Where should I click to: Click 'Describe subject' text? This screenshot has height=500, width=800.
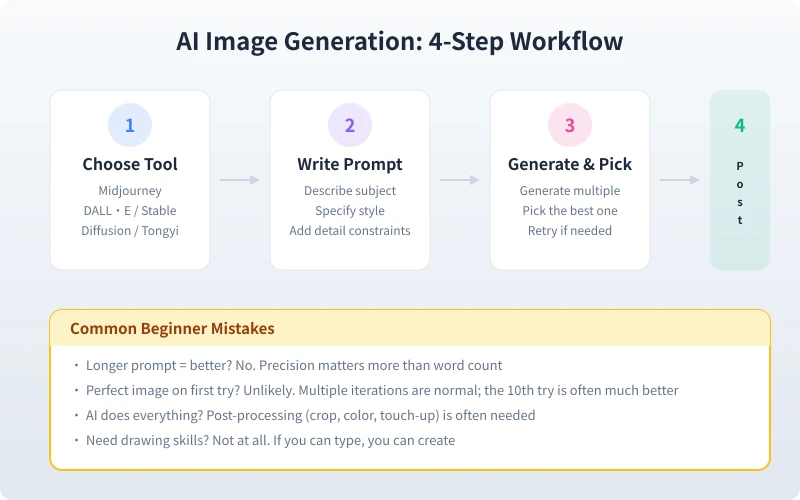349,191
